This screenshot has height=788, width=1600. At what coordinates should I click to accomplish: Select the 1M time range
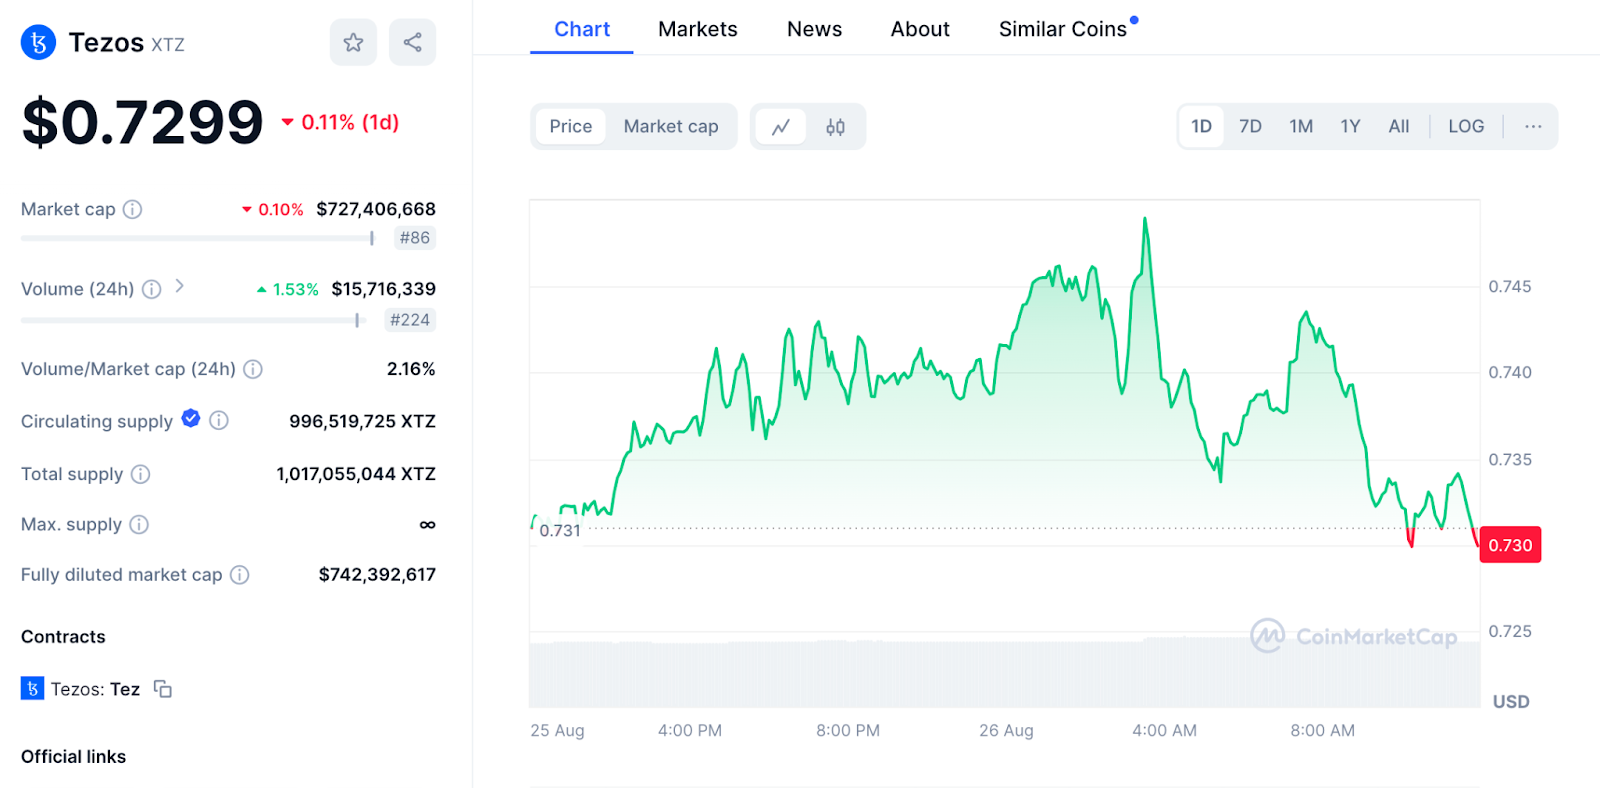tap(1301, 127)
